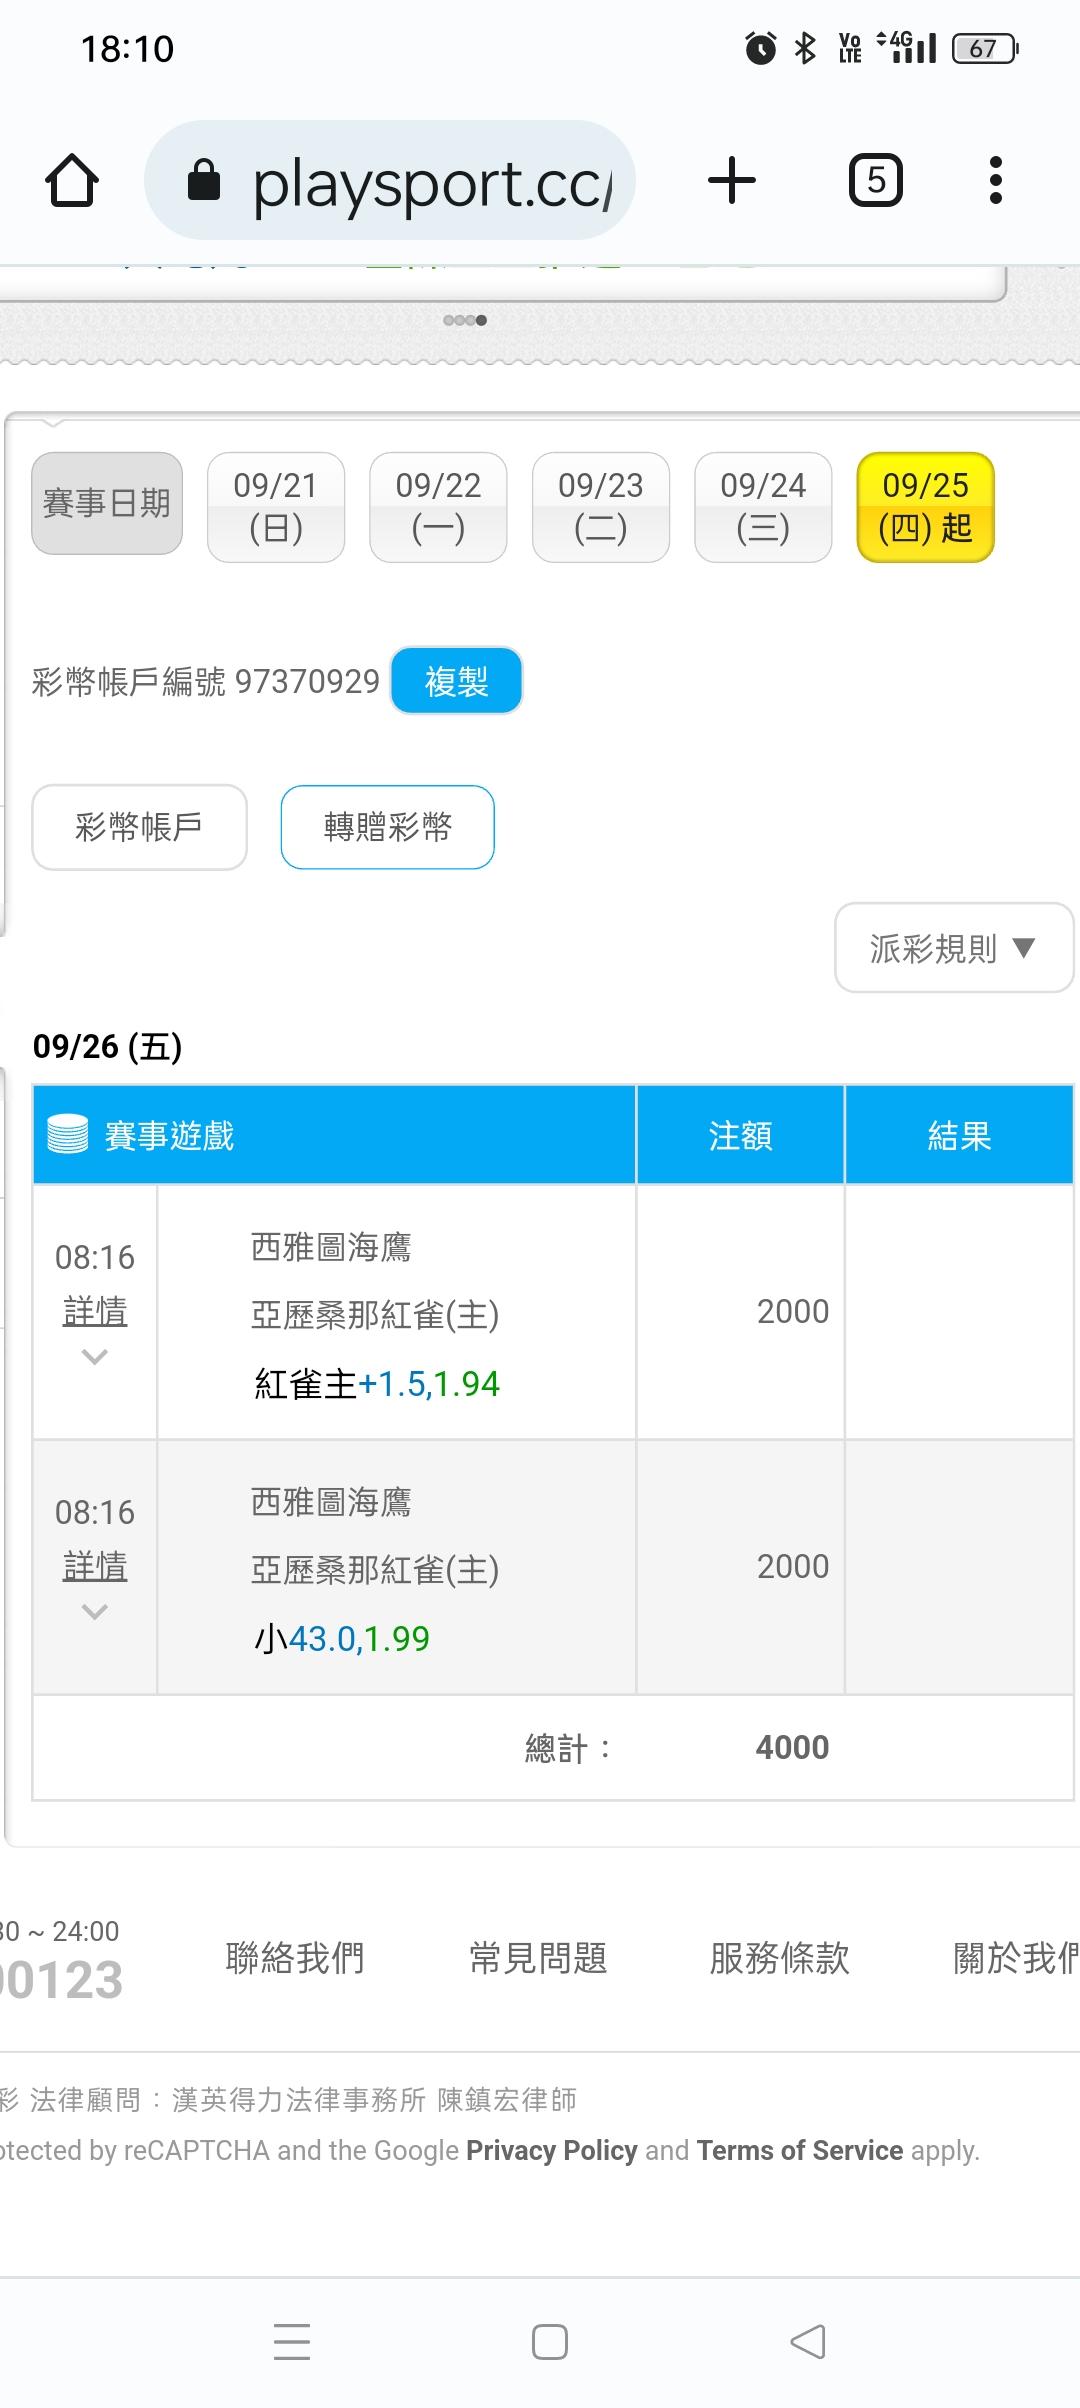Click the 複製 copy button
Image resolution: width=1080 pixels, height=2408 pixels.
click(456, 681)
